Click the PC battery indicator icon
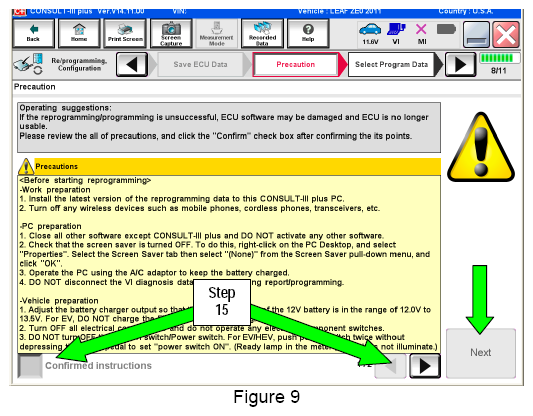This screenshot has width=533, height=416. [446, 29]
